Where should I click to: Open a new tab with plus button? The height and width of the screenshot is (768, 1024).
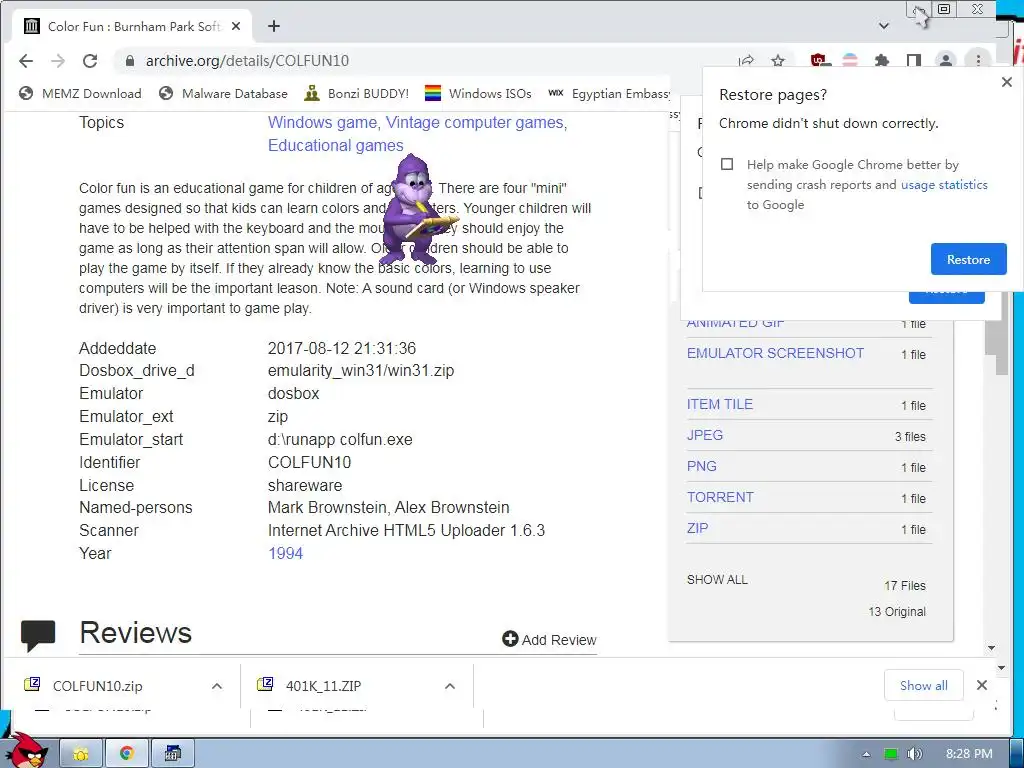pyautogui.click(x=274, y=26)
